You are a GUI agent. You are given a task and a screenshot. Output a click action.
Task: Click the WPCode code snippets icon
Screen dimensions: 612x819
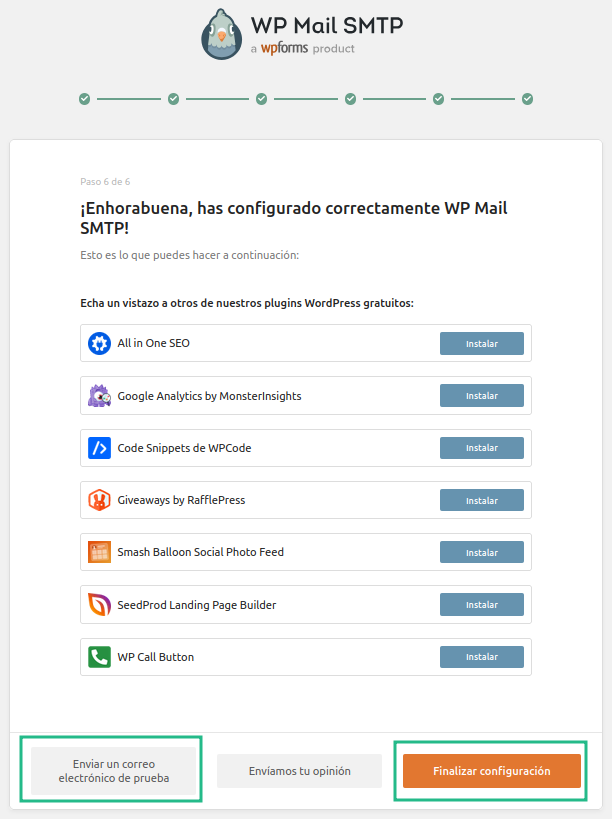point(99,448)
